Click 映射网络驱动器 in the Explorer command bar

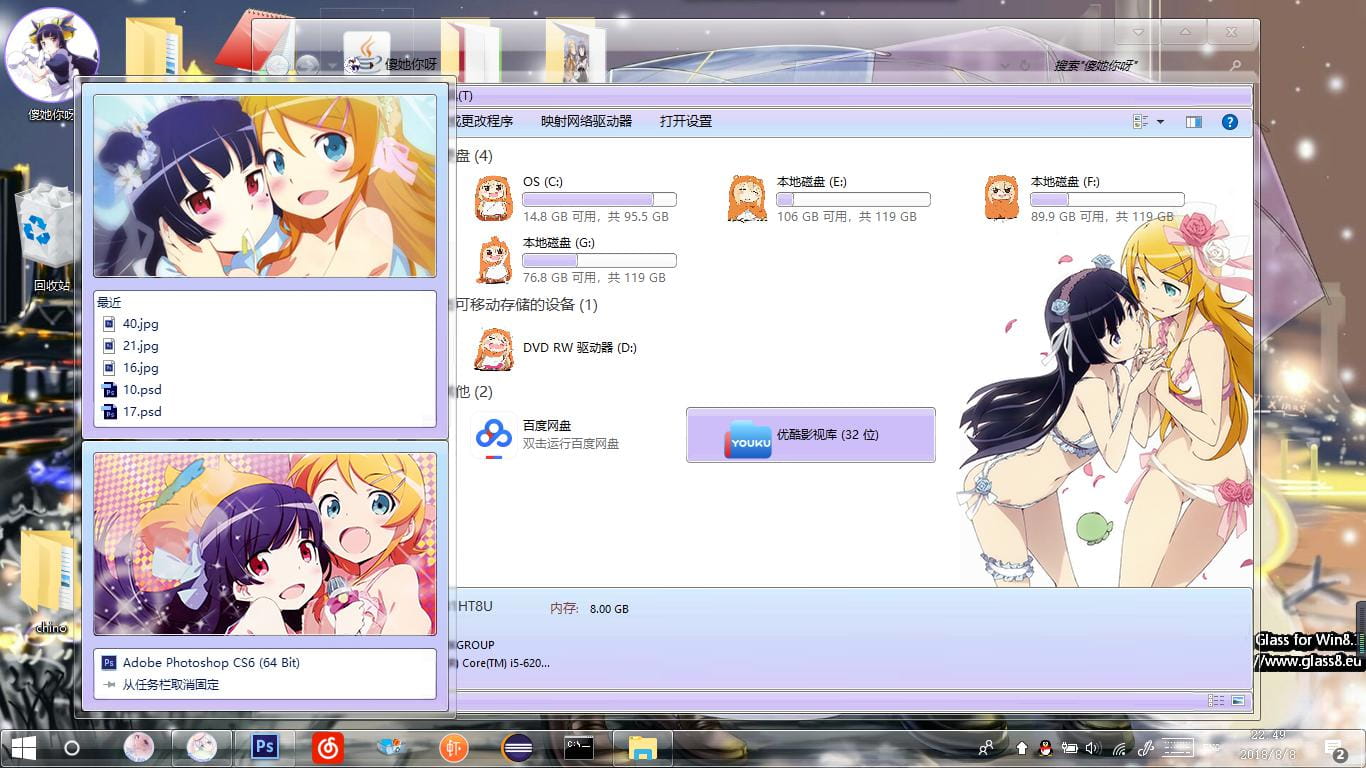586,121
